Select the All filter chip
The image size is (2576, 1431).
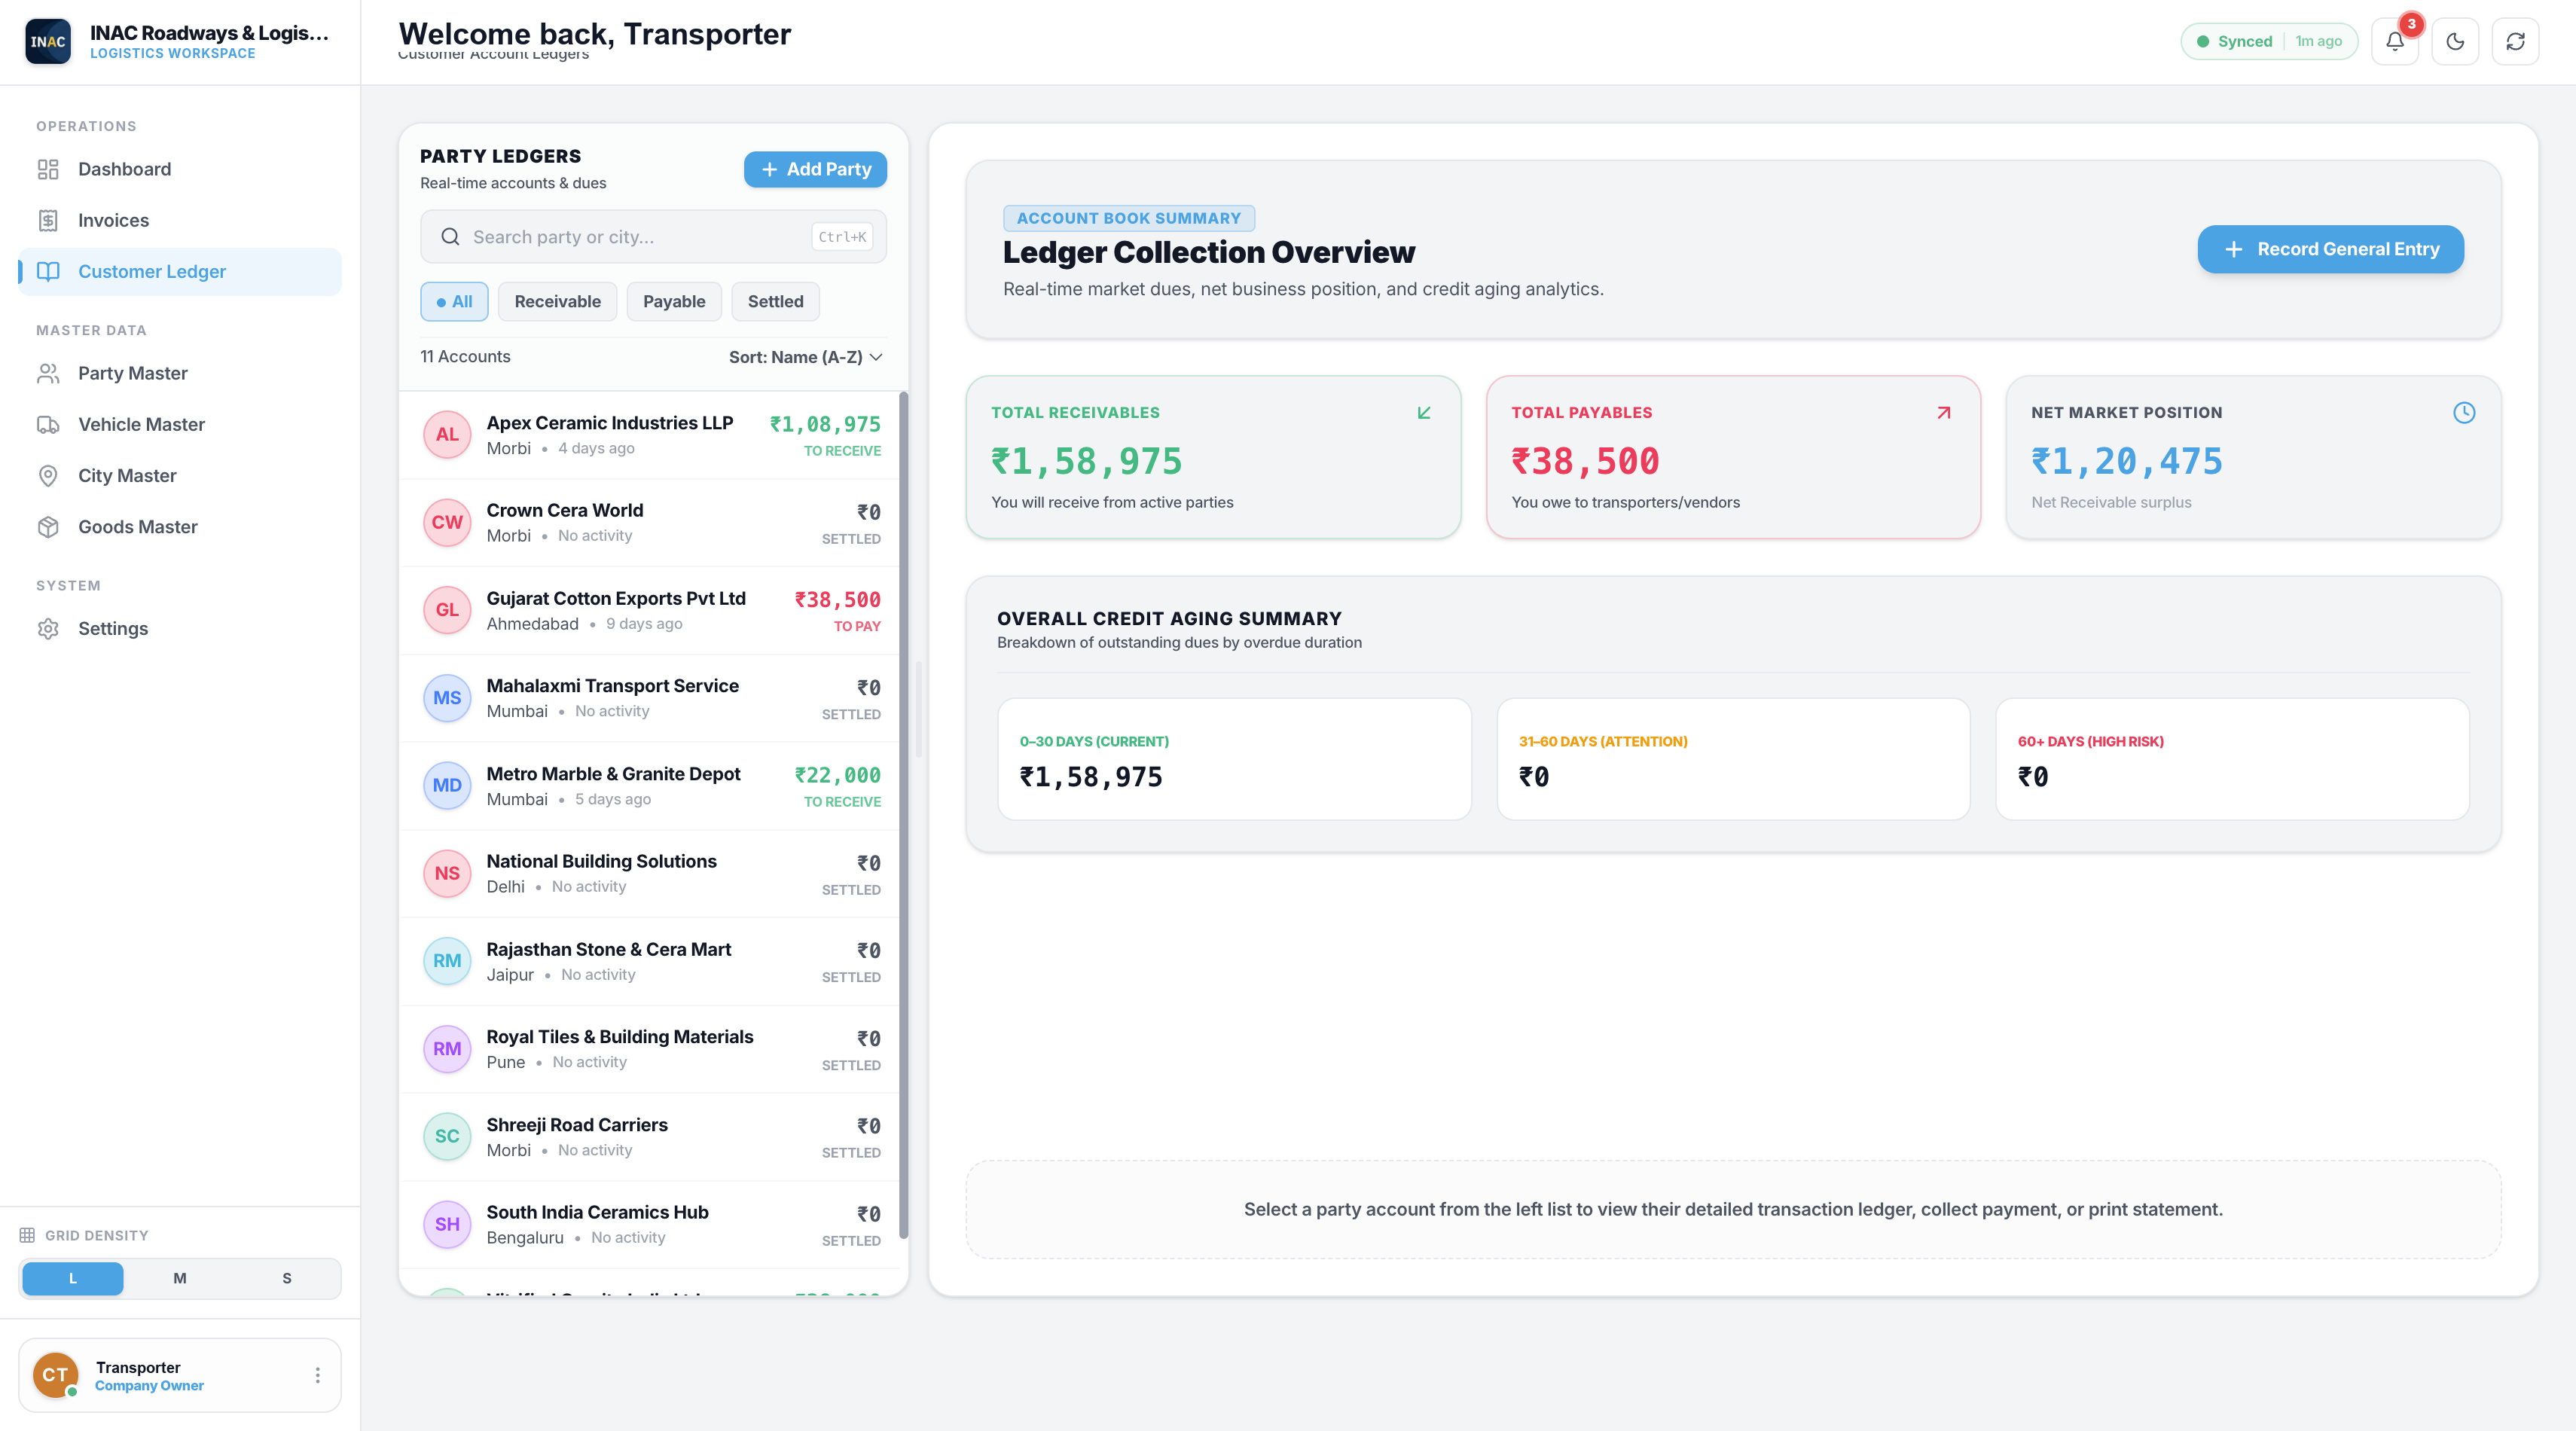454,301
